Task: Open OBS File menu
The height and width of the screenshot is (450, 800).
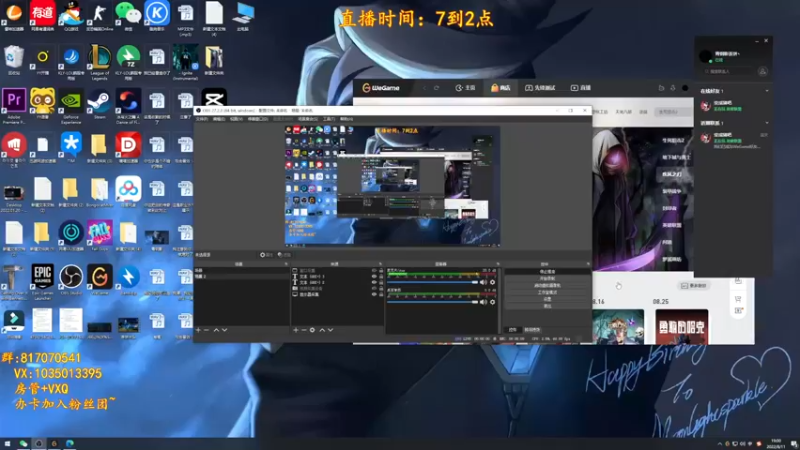Action: 202,119
